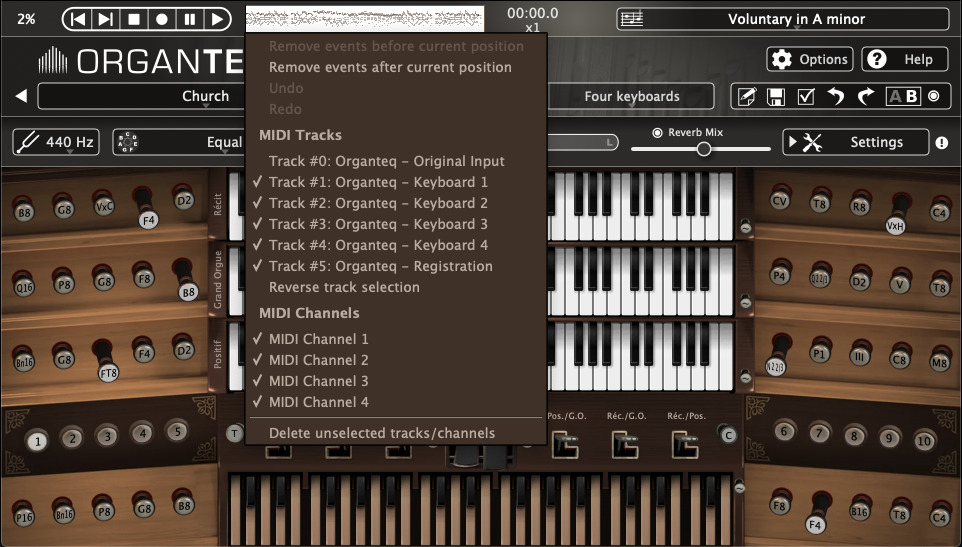Screen dimensions: 962x547
Task: Select combination piston 5
Action: point(177,432)
